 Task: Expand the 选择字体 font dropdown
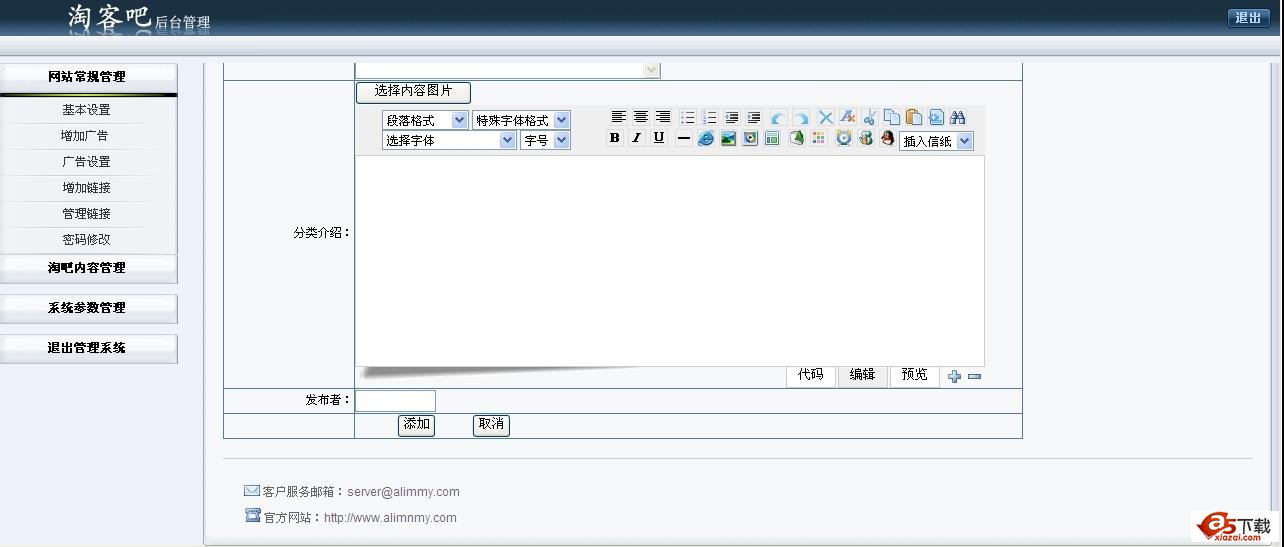(x=449, y=141)
